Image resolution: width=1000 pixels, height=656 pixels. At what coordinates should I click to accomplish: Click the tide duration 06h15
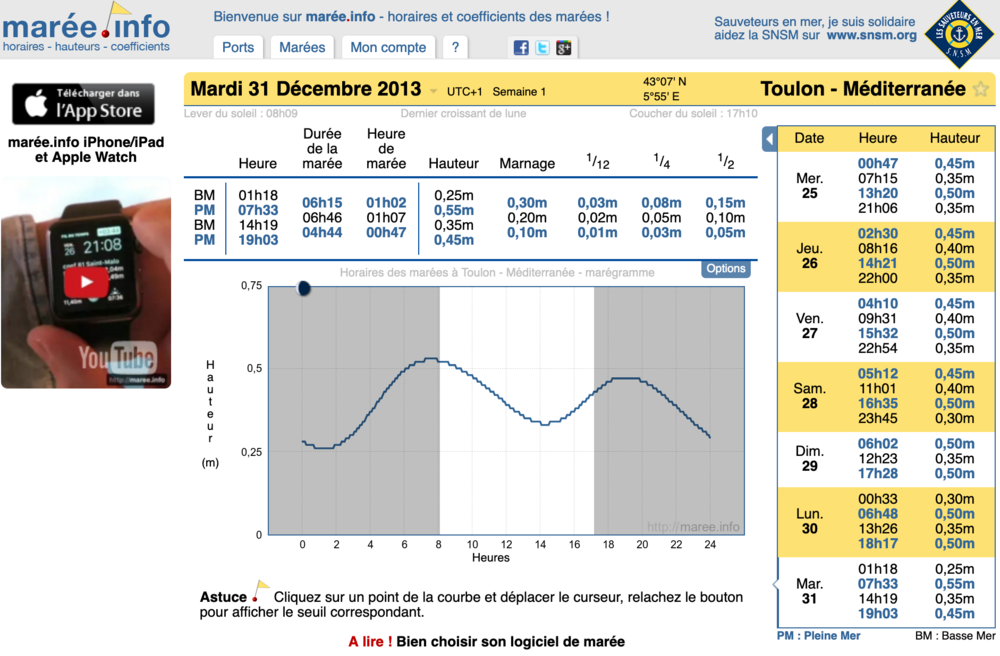click(322, 203)
